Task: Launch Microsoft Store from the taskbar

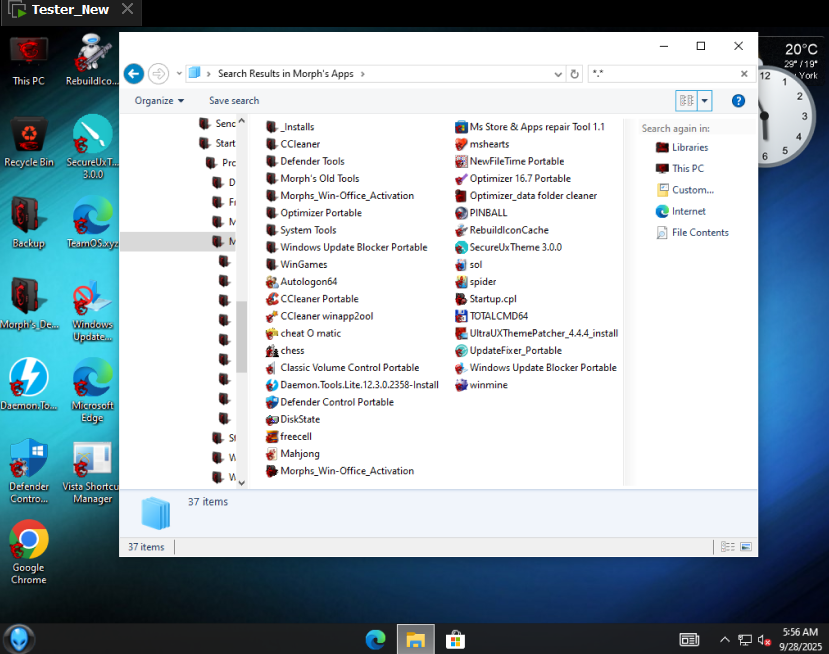Action: click(454, 639)
